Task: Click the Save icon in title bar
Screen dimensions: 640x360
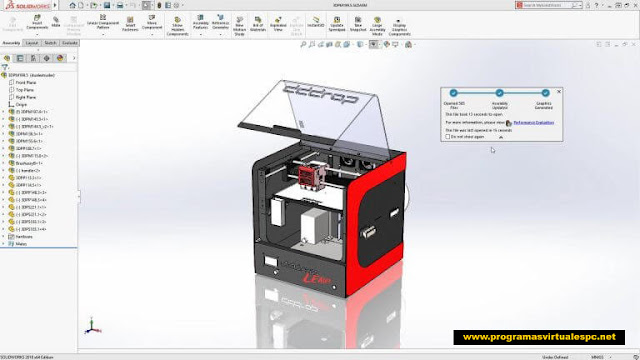Action: [107, 5]
